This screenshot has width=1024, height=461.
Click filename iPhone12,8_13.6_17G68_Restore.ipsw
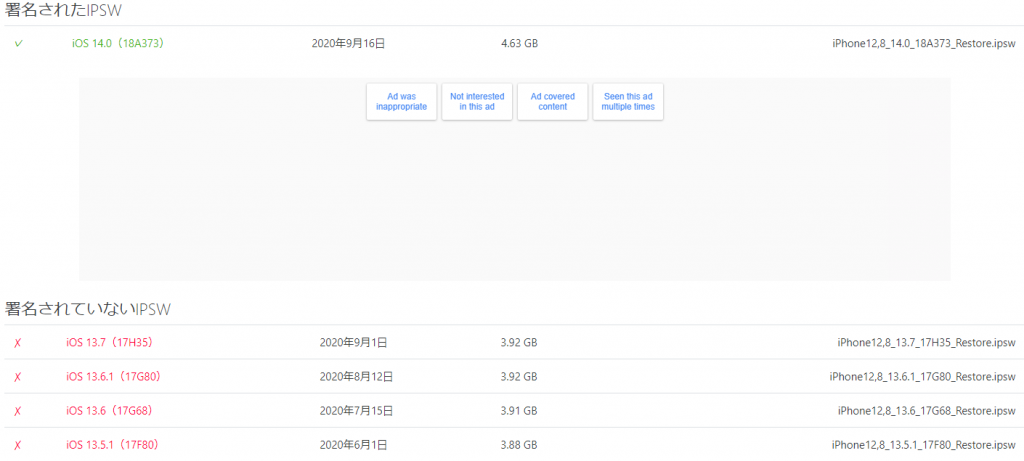pyautogui.click(x=926, y=411)
